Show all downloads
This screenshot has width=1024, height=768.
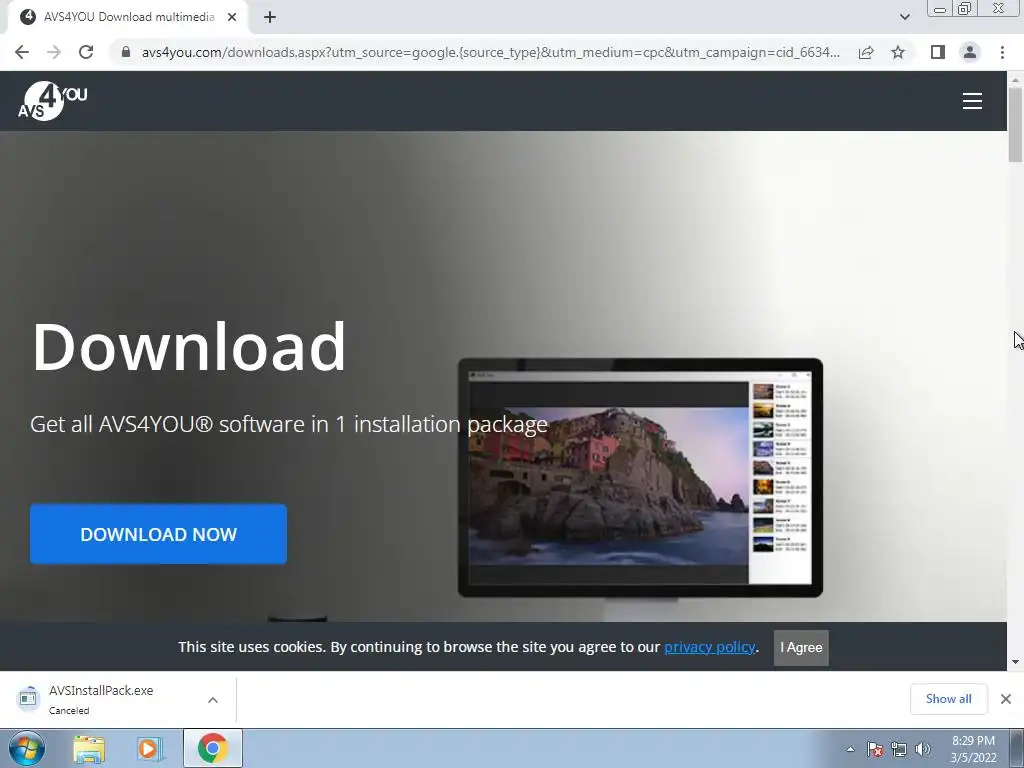coord(948,699)
